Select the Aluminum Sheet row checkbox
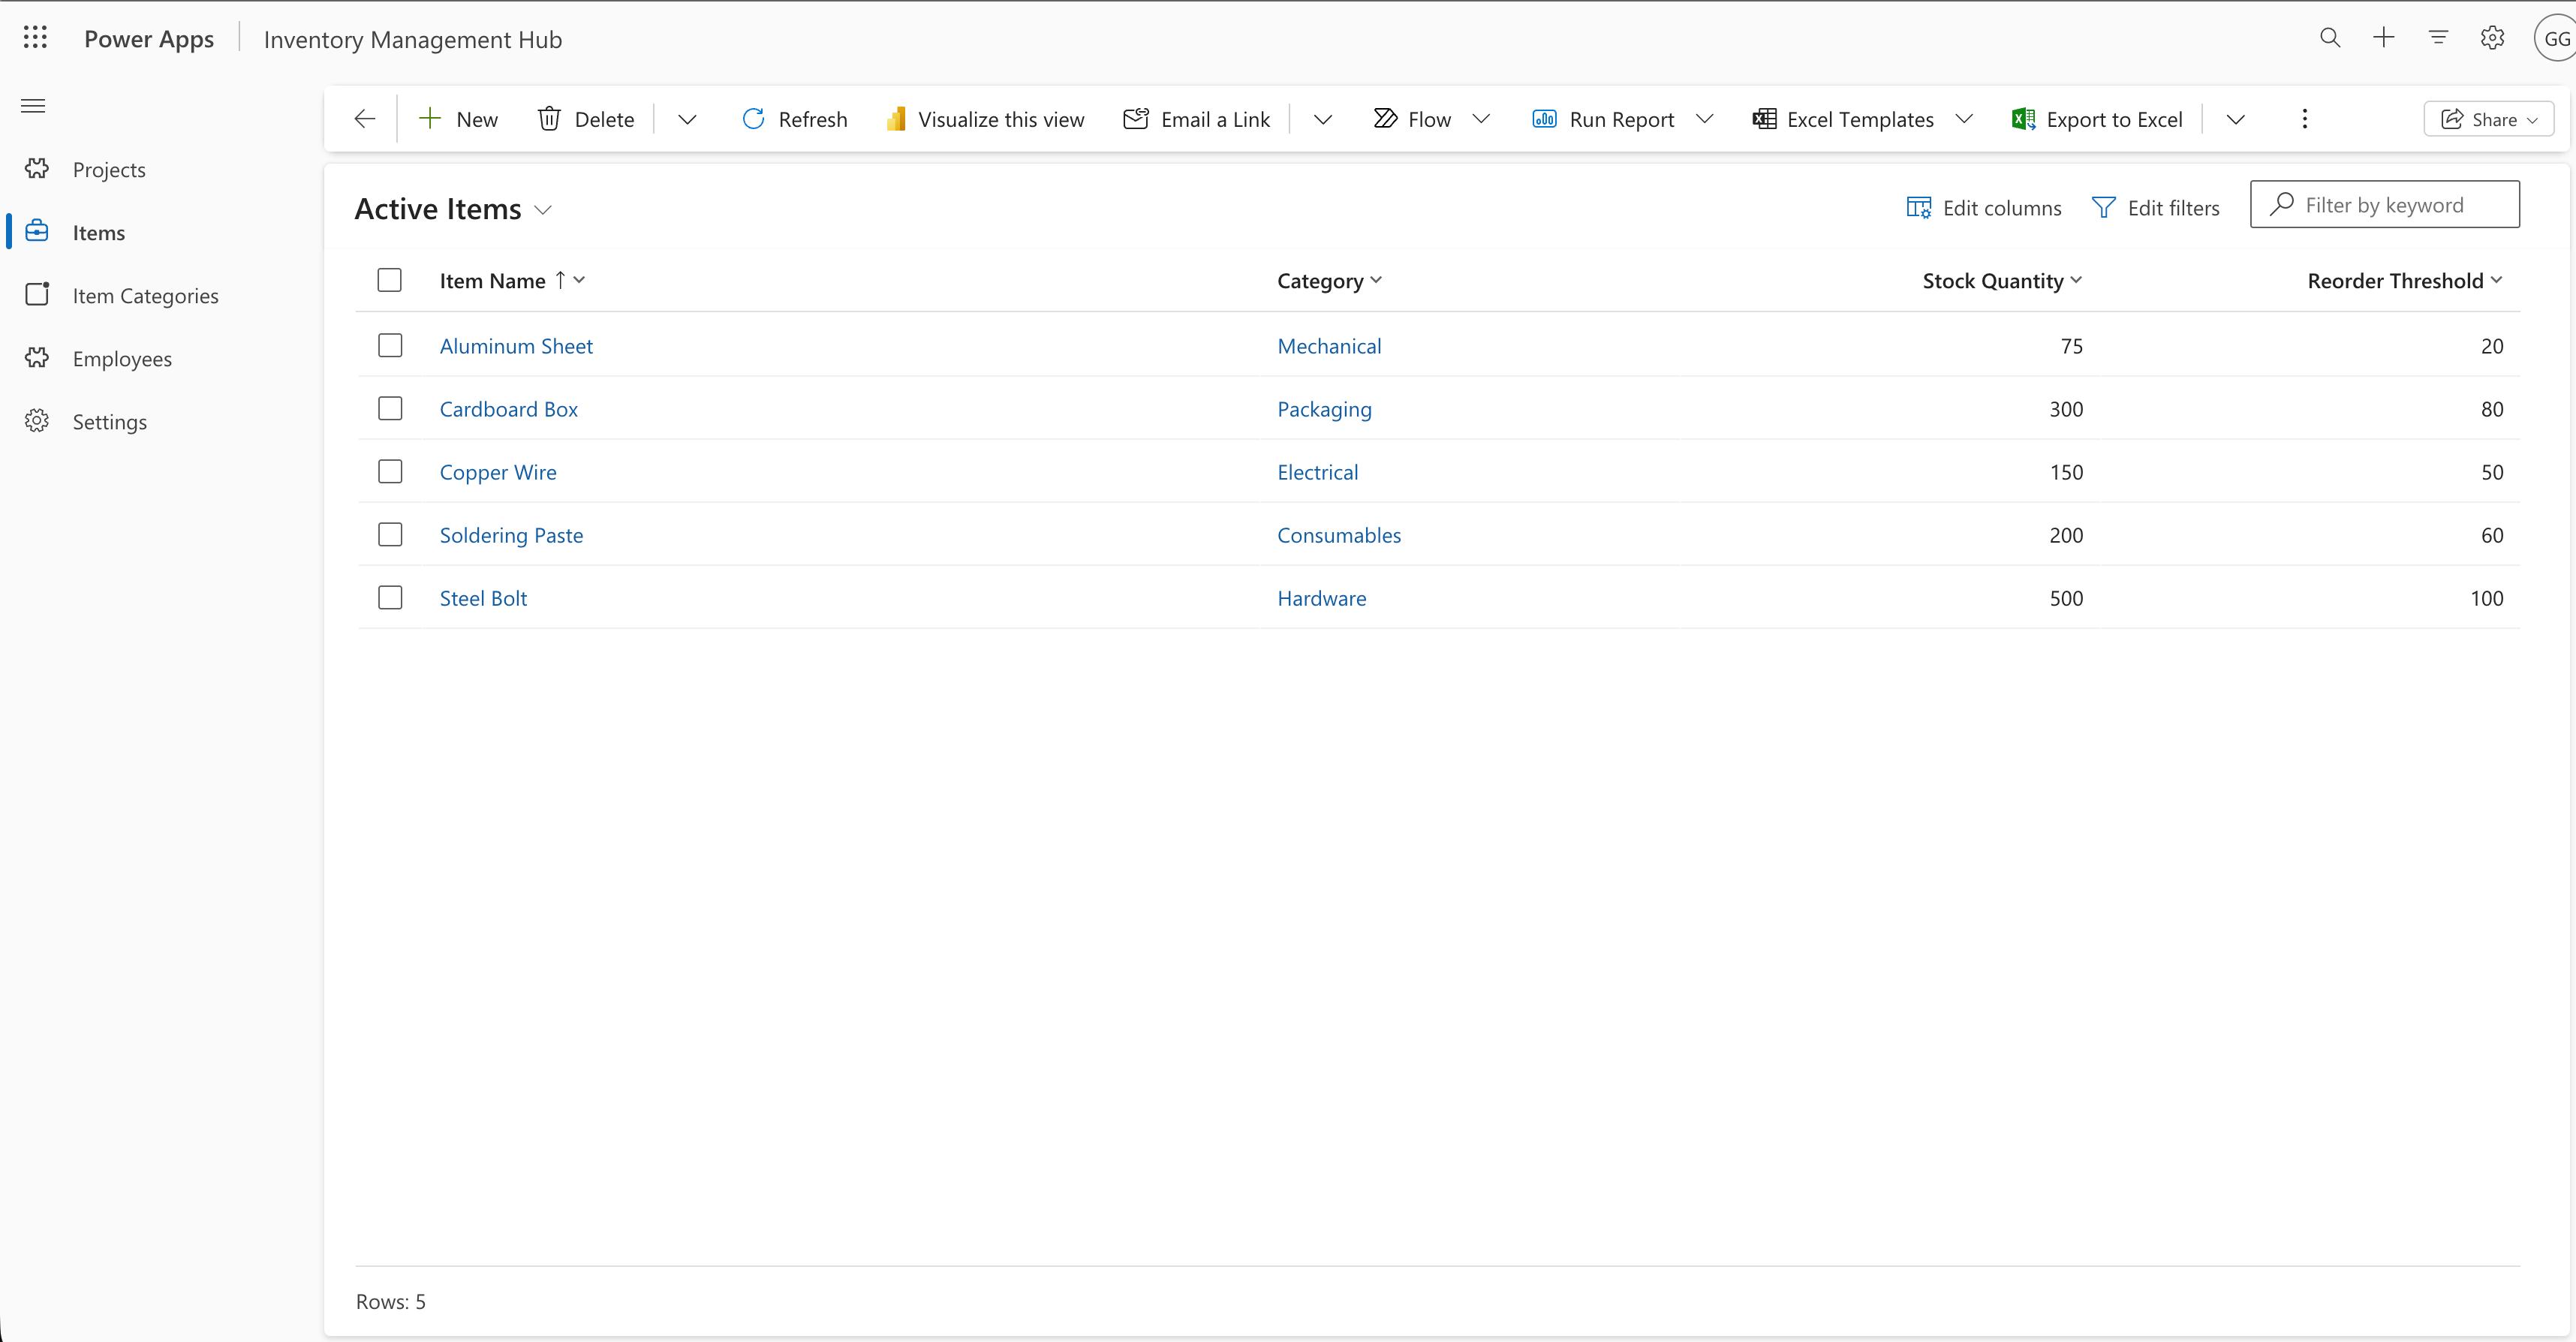This screenshot has width=2576, height=1342. 390,346
